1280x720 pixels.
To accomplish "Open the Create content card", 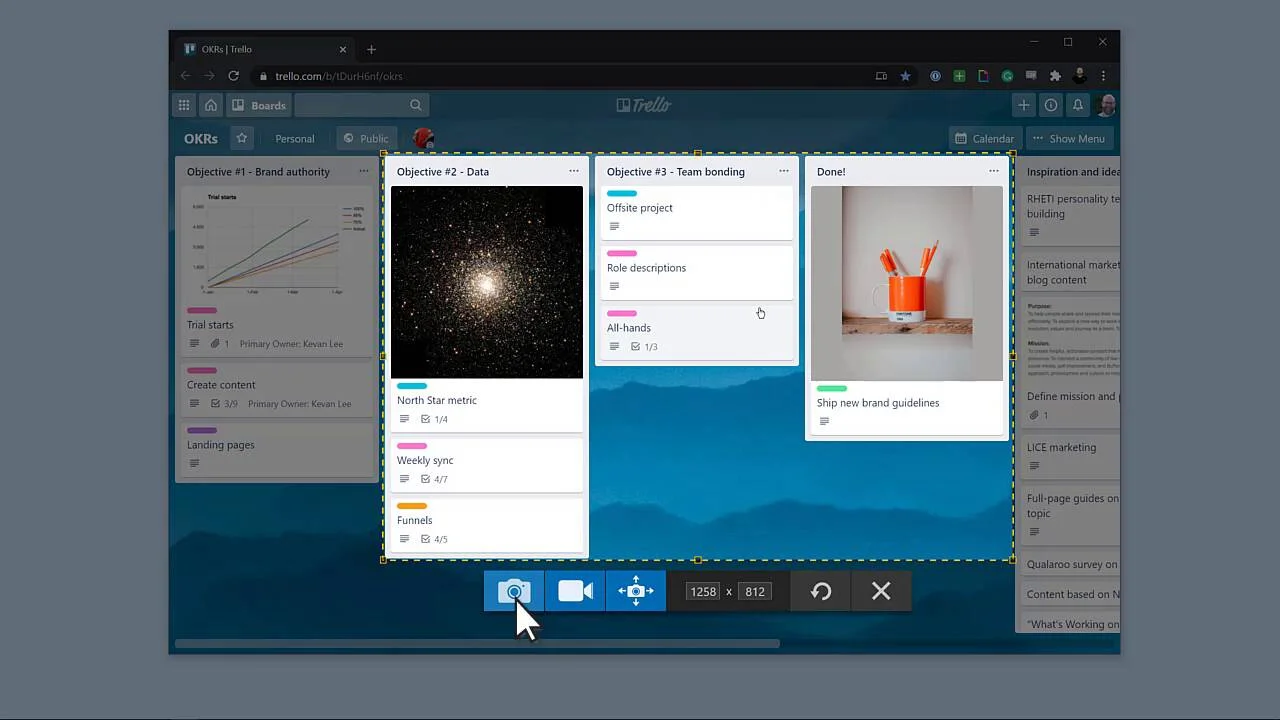I will [x=277, y=389].
